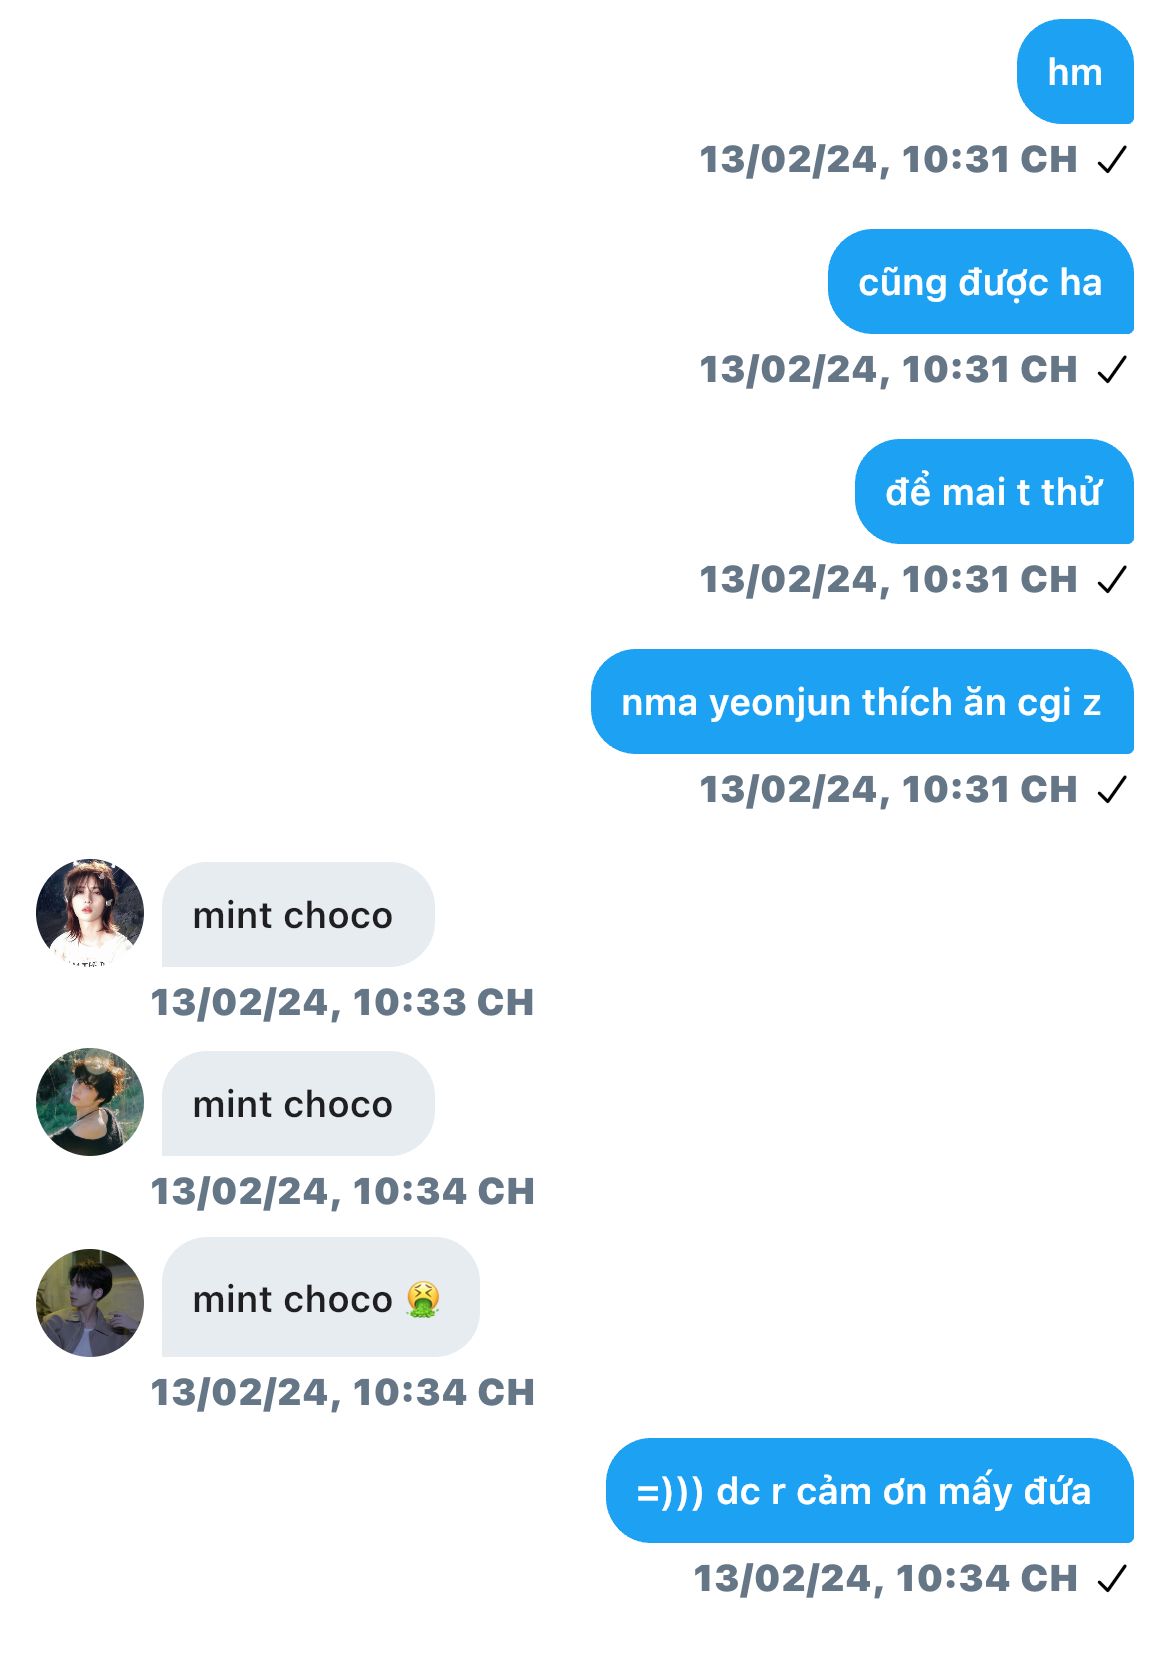Select first gray 'mint choco' bubble
The width and height of the screenshot is (1170, 1669).
click(298, 914)
